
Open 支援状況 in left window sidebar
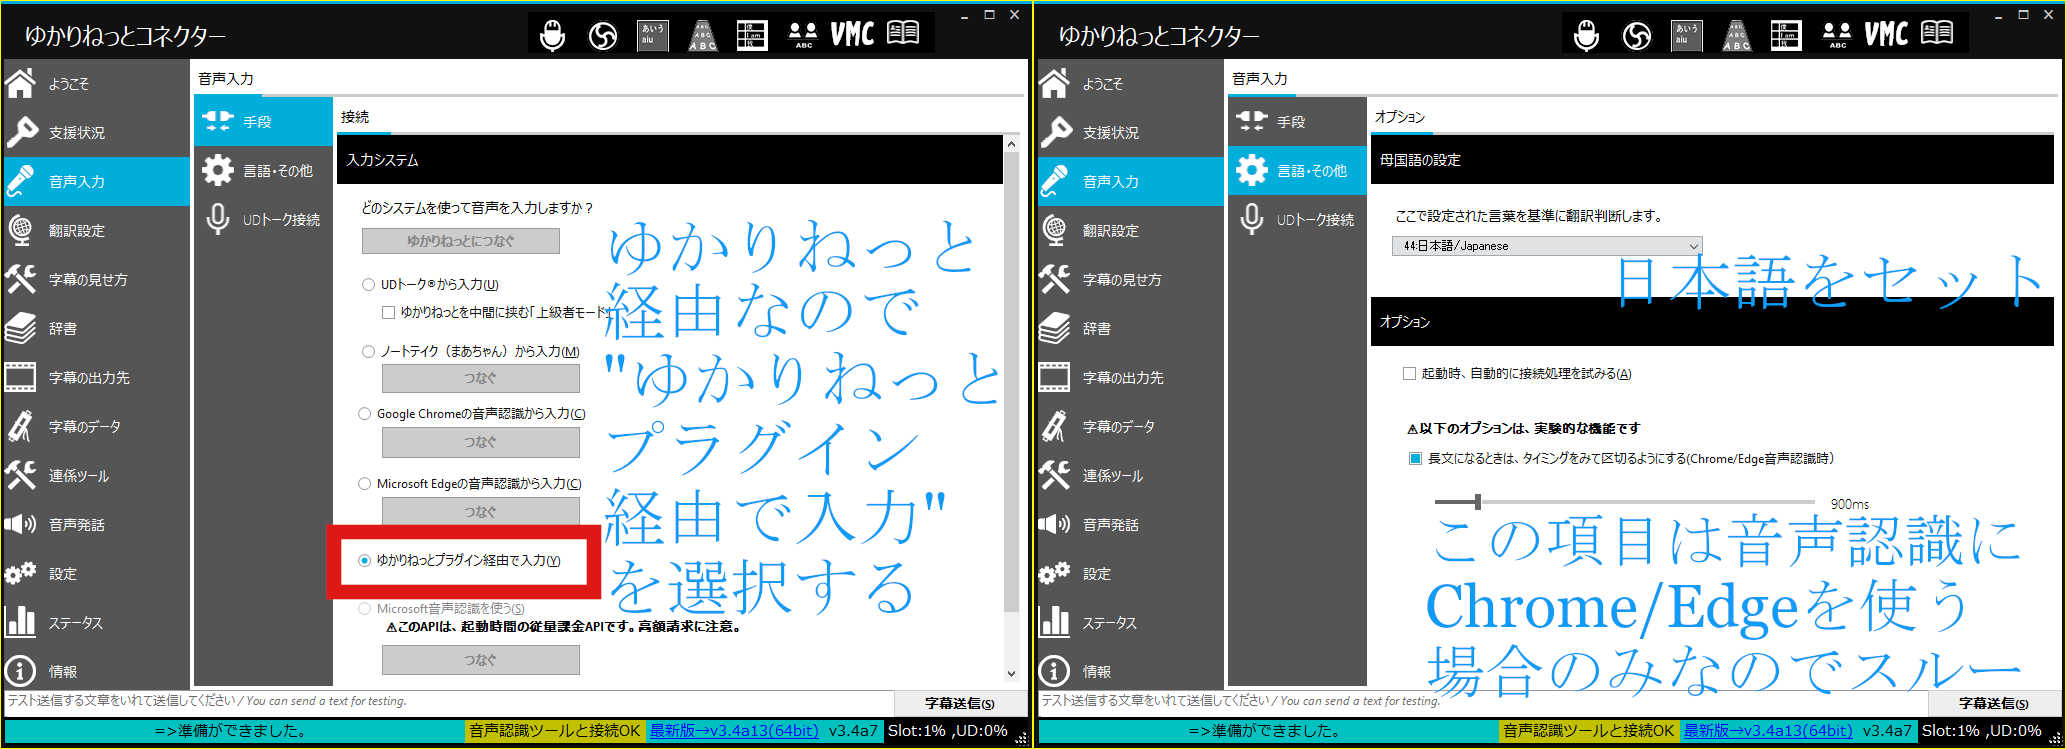pyautogui.click(x=95, y=132)
